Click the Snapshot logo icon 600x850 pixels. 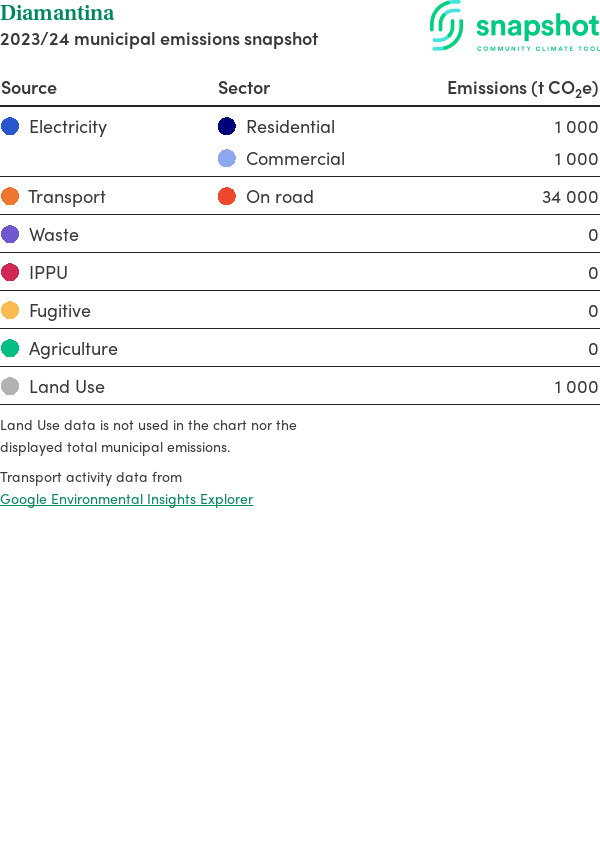pos(447,25)
